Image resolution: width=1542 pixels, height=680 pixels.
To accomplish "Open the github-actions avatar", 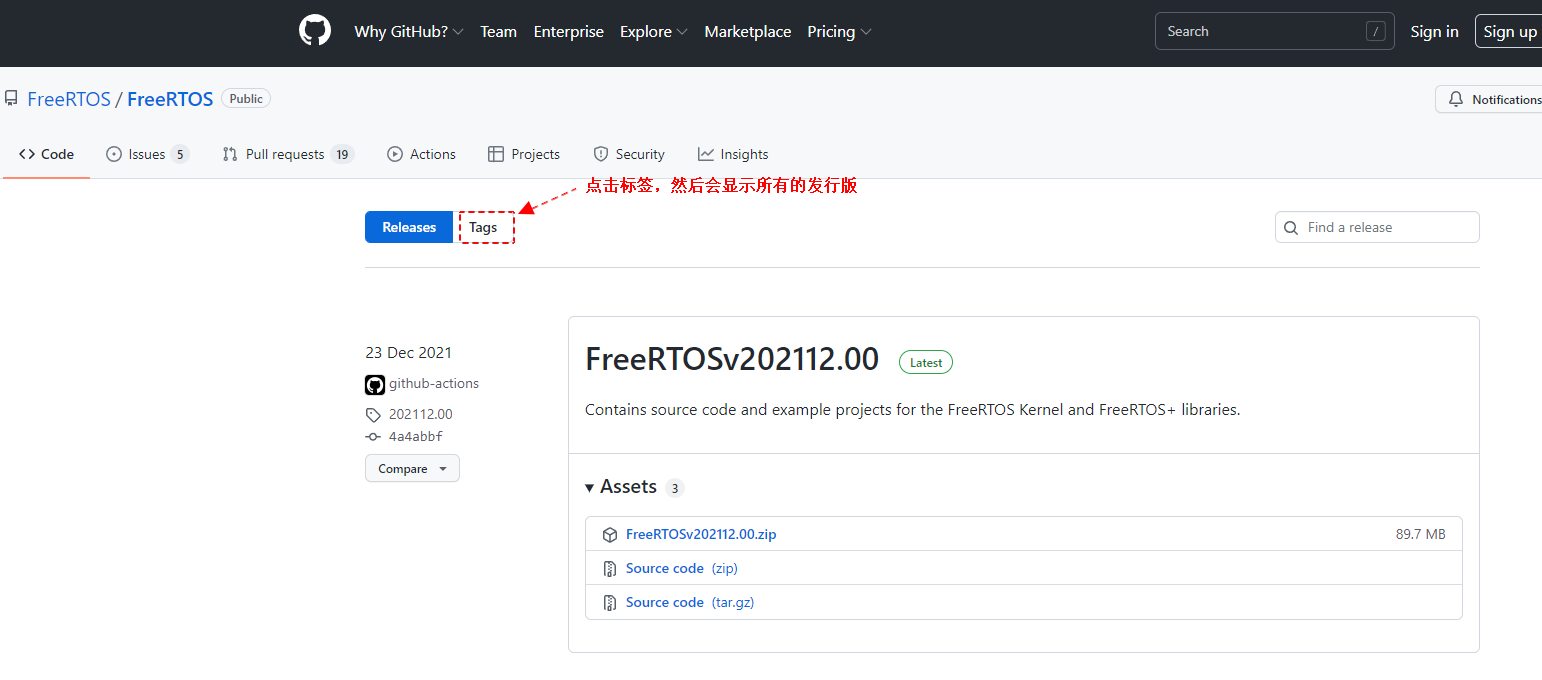I will (x=375, y=384).
